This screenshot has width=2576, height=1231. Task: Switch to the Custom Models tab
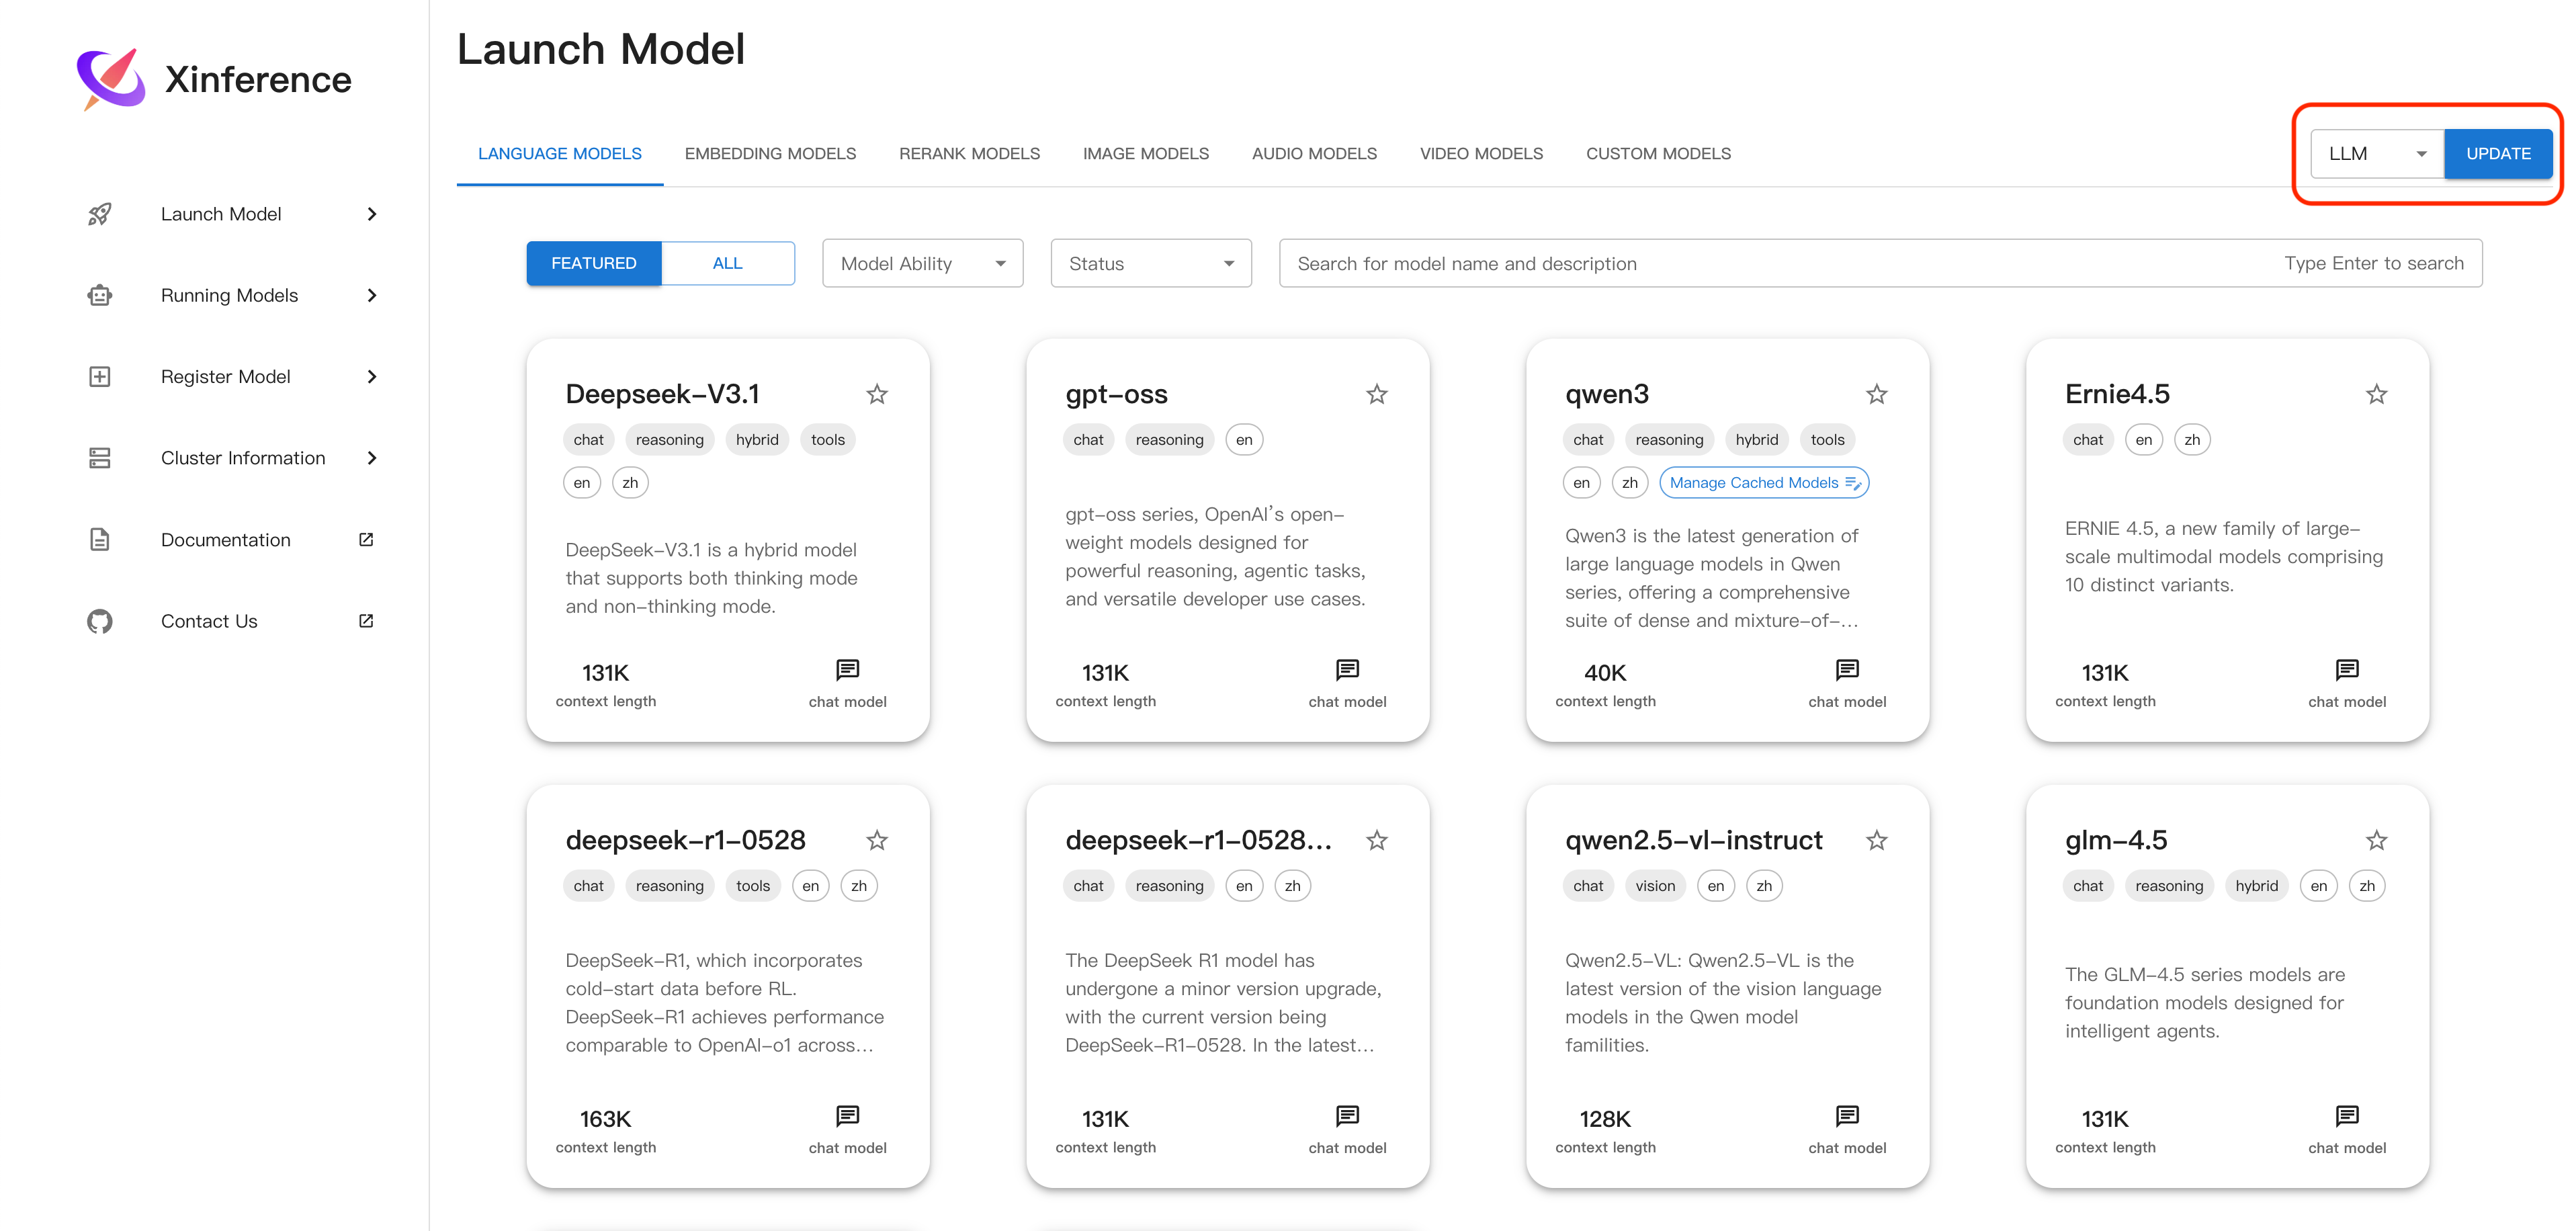(1658, 154)
